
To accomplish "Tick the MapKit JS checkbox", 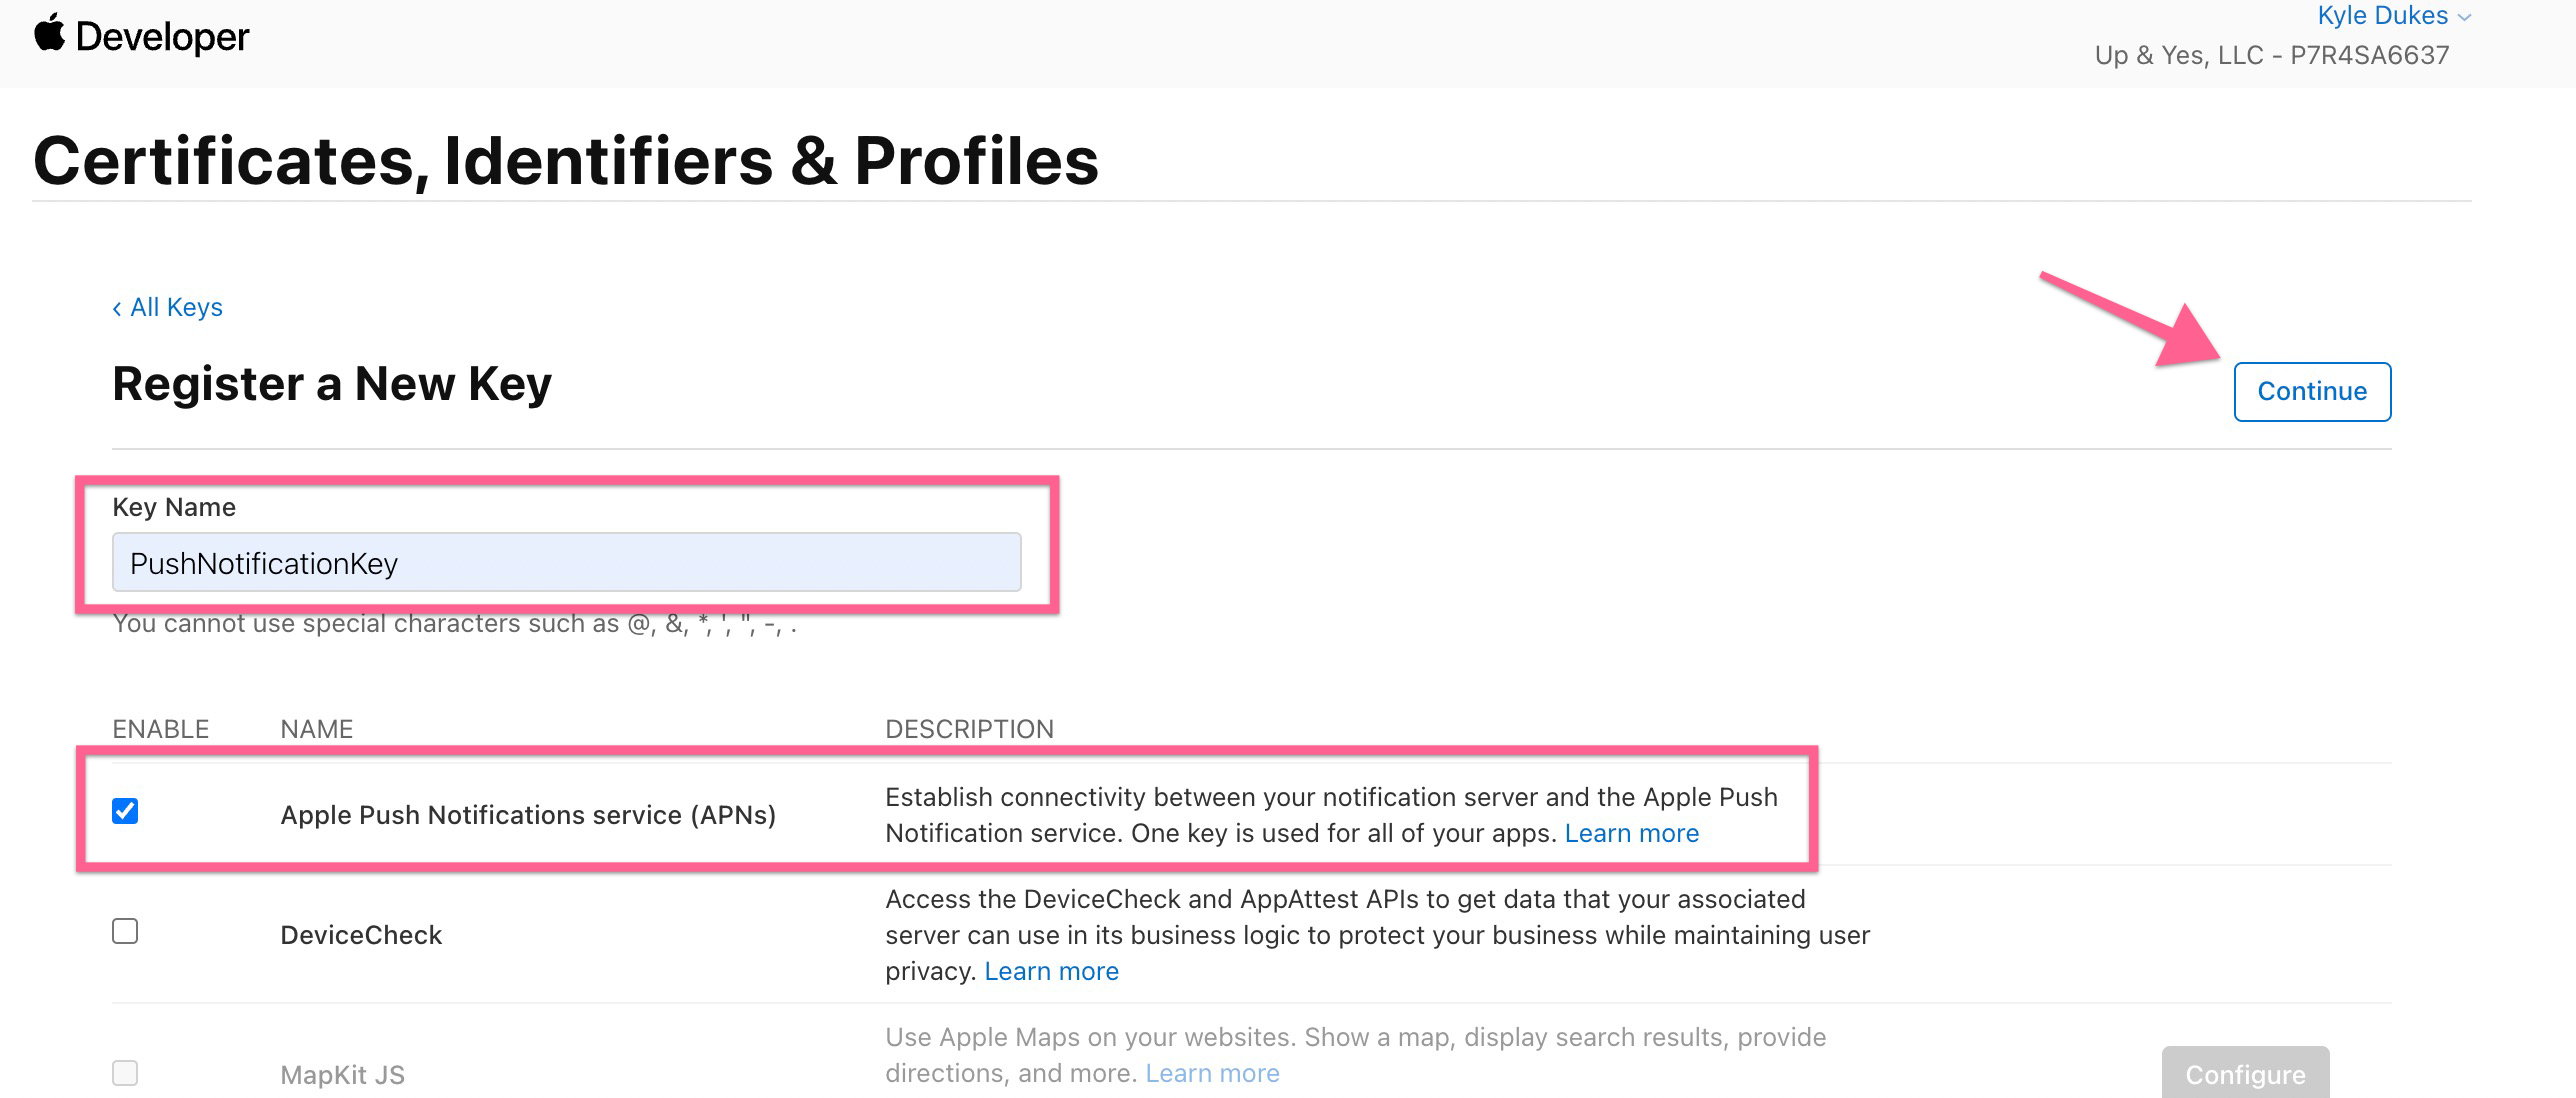I will pyautogui.click(x=125, y=1073).
